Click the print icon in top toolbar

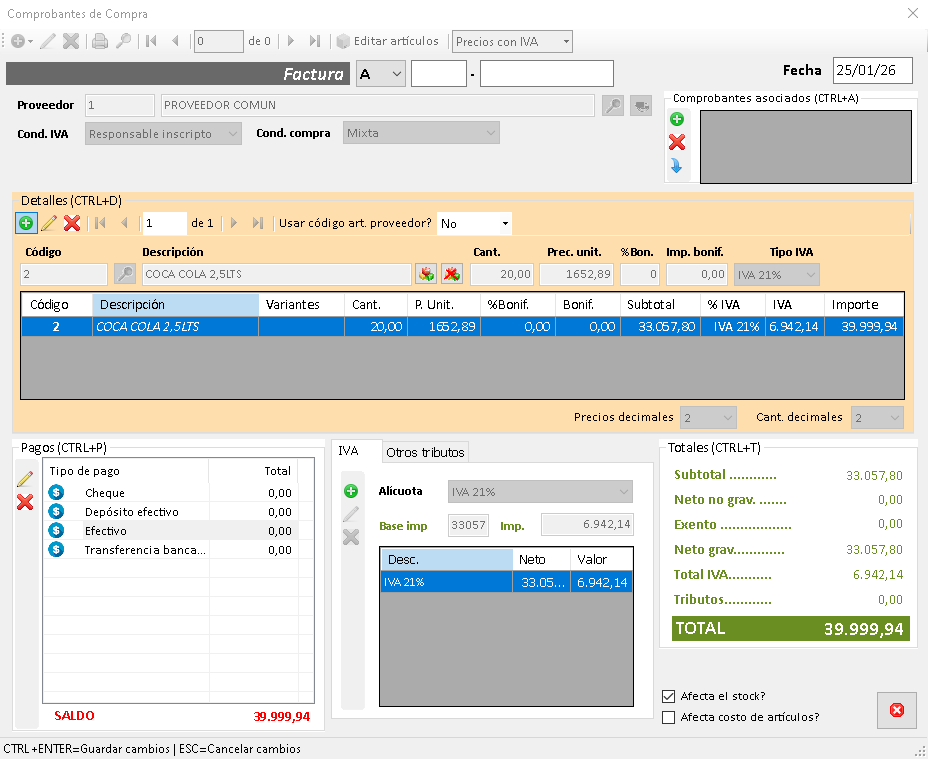[x=100, y=41]
